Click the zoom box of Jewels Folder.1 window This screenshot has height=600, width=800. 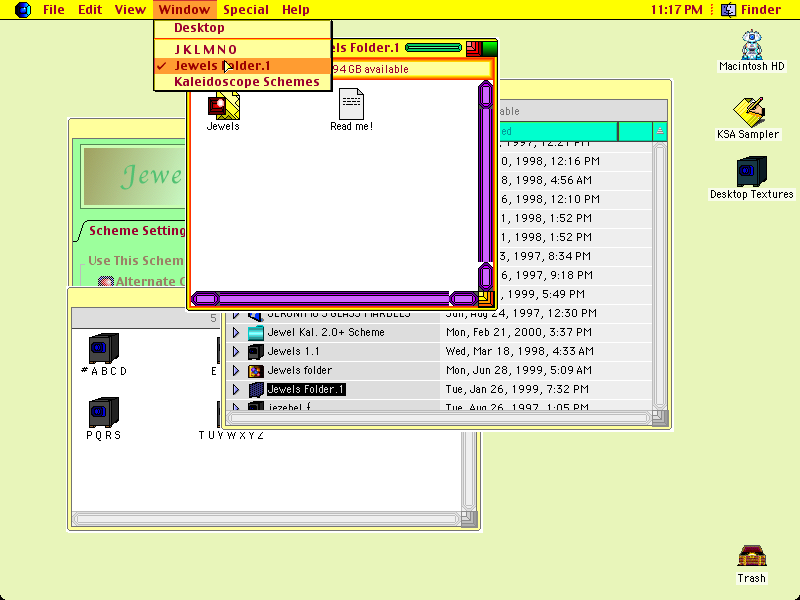point(474,48)
